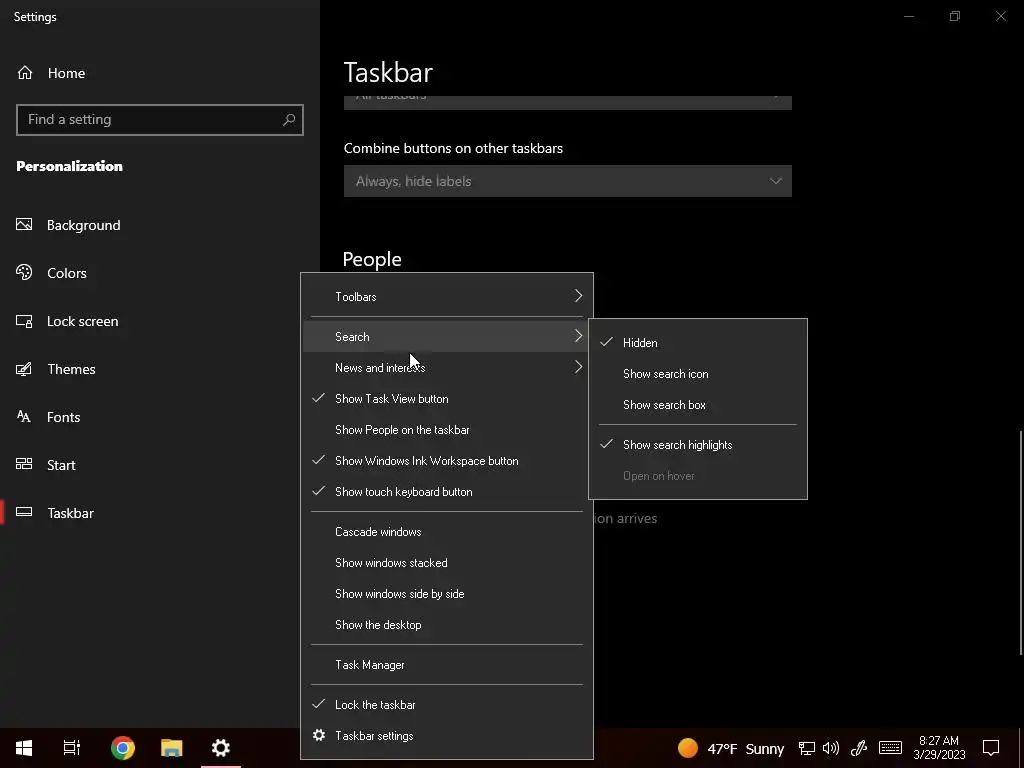Click the search magnifier in Find a setting
This screenshot has width=1024, height=768.
click(289, 120)
